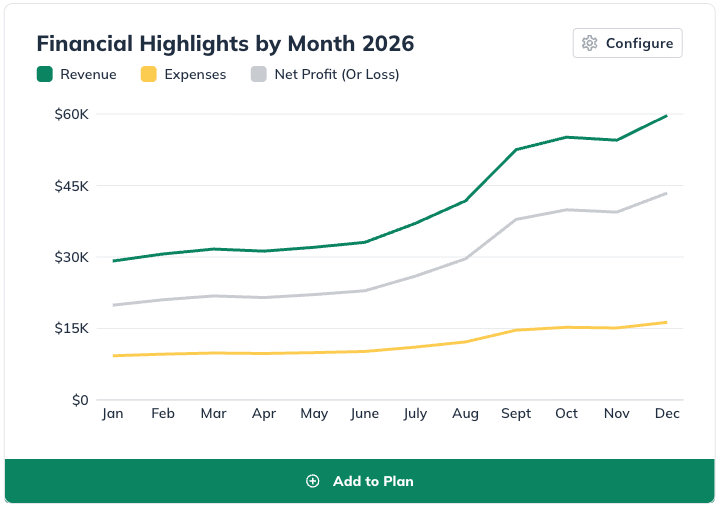Image resolution: width=720 pixels, height=509 pixels.
Task: Click the Oct month label
Action: click(567, 413)
